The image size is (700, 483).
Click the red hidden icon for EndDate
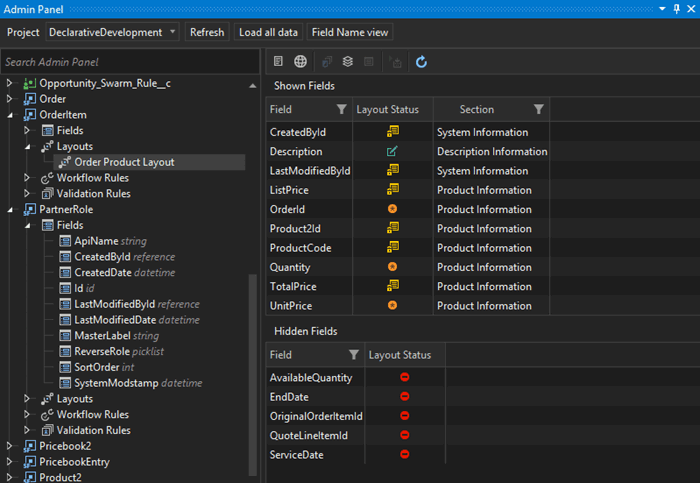click(x=404, y=396)
